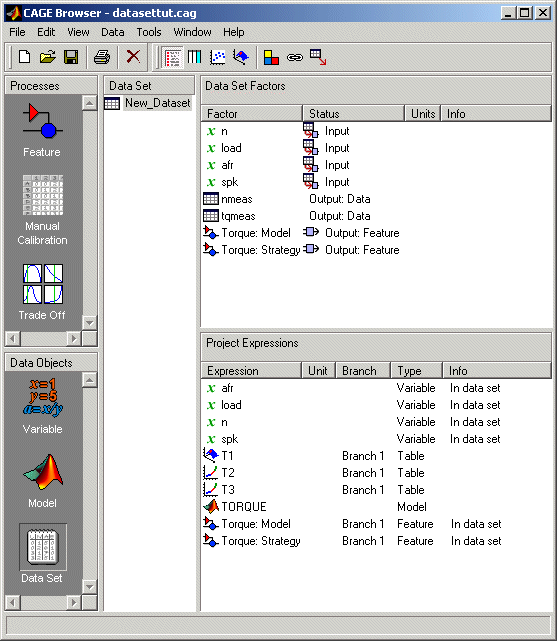557x641 pixels.
Task: Select the Feature process icon
Action: (43, 121)
